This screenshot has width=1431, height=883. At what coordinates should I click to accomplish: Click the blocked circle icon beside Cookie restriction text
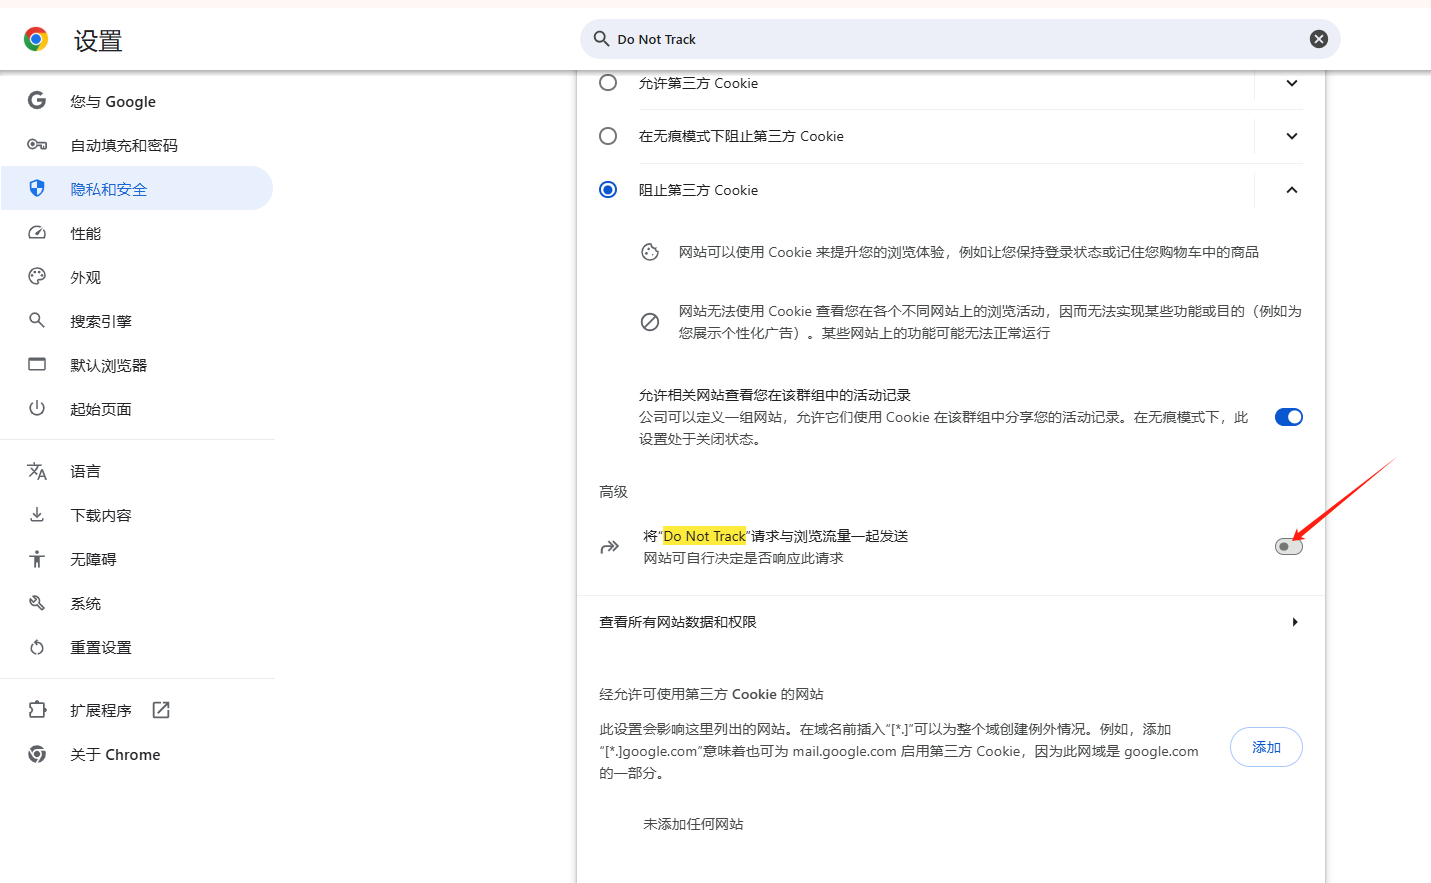(650, 322)
